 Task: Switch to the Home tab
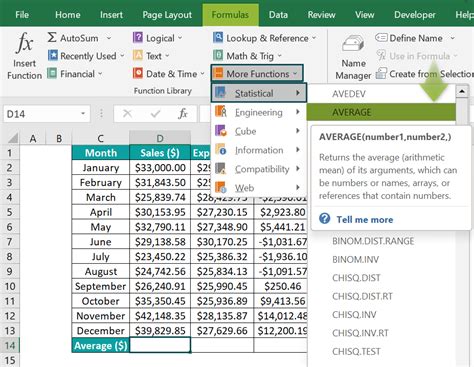pos(68,15)
